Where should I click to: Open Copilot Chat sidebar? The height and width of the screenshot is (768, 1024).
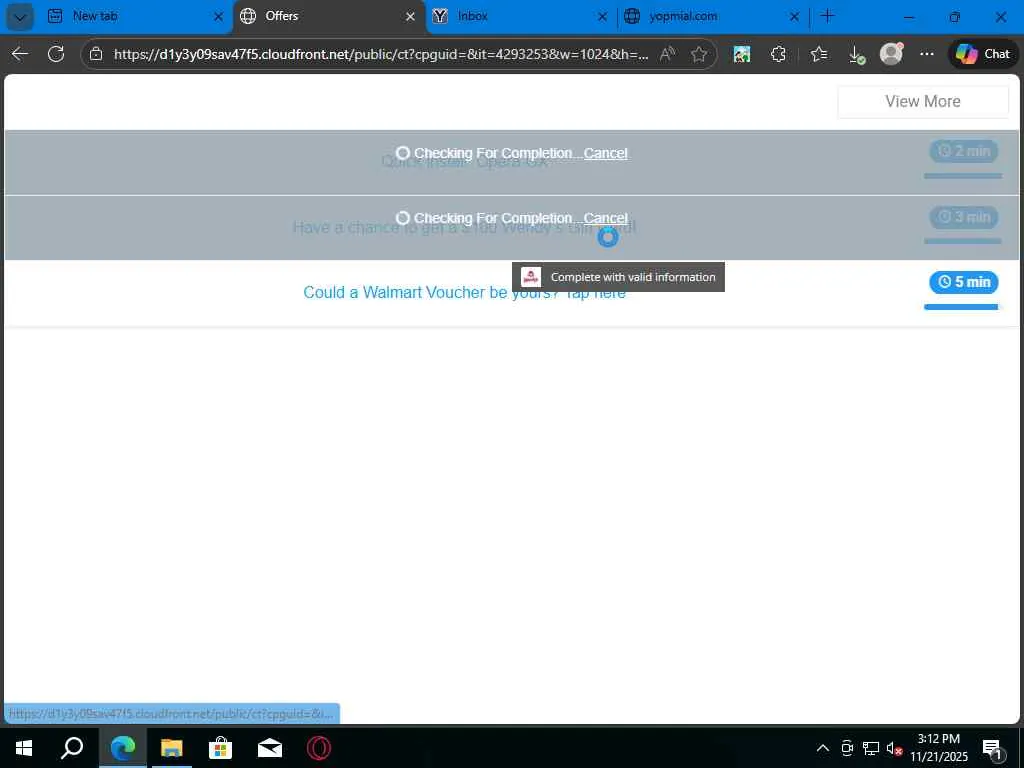pyautogui.click(x=983, y=54)
